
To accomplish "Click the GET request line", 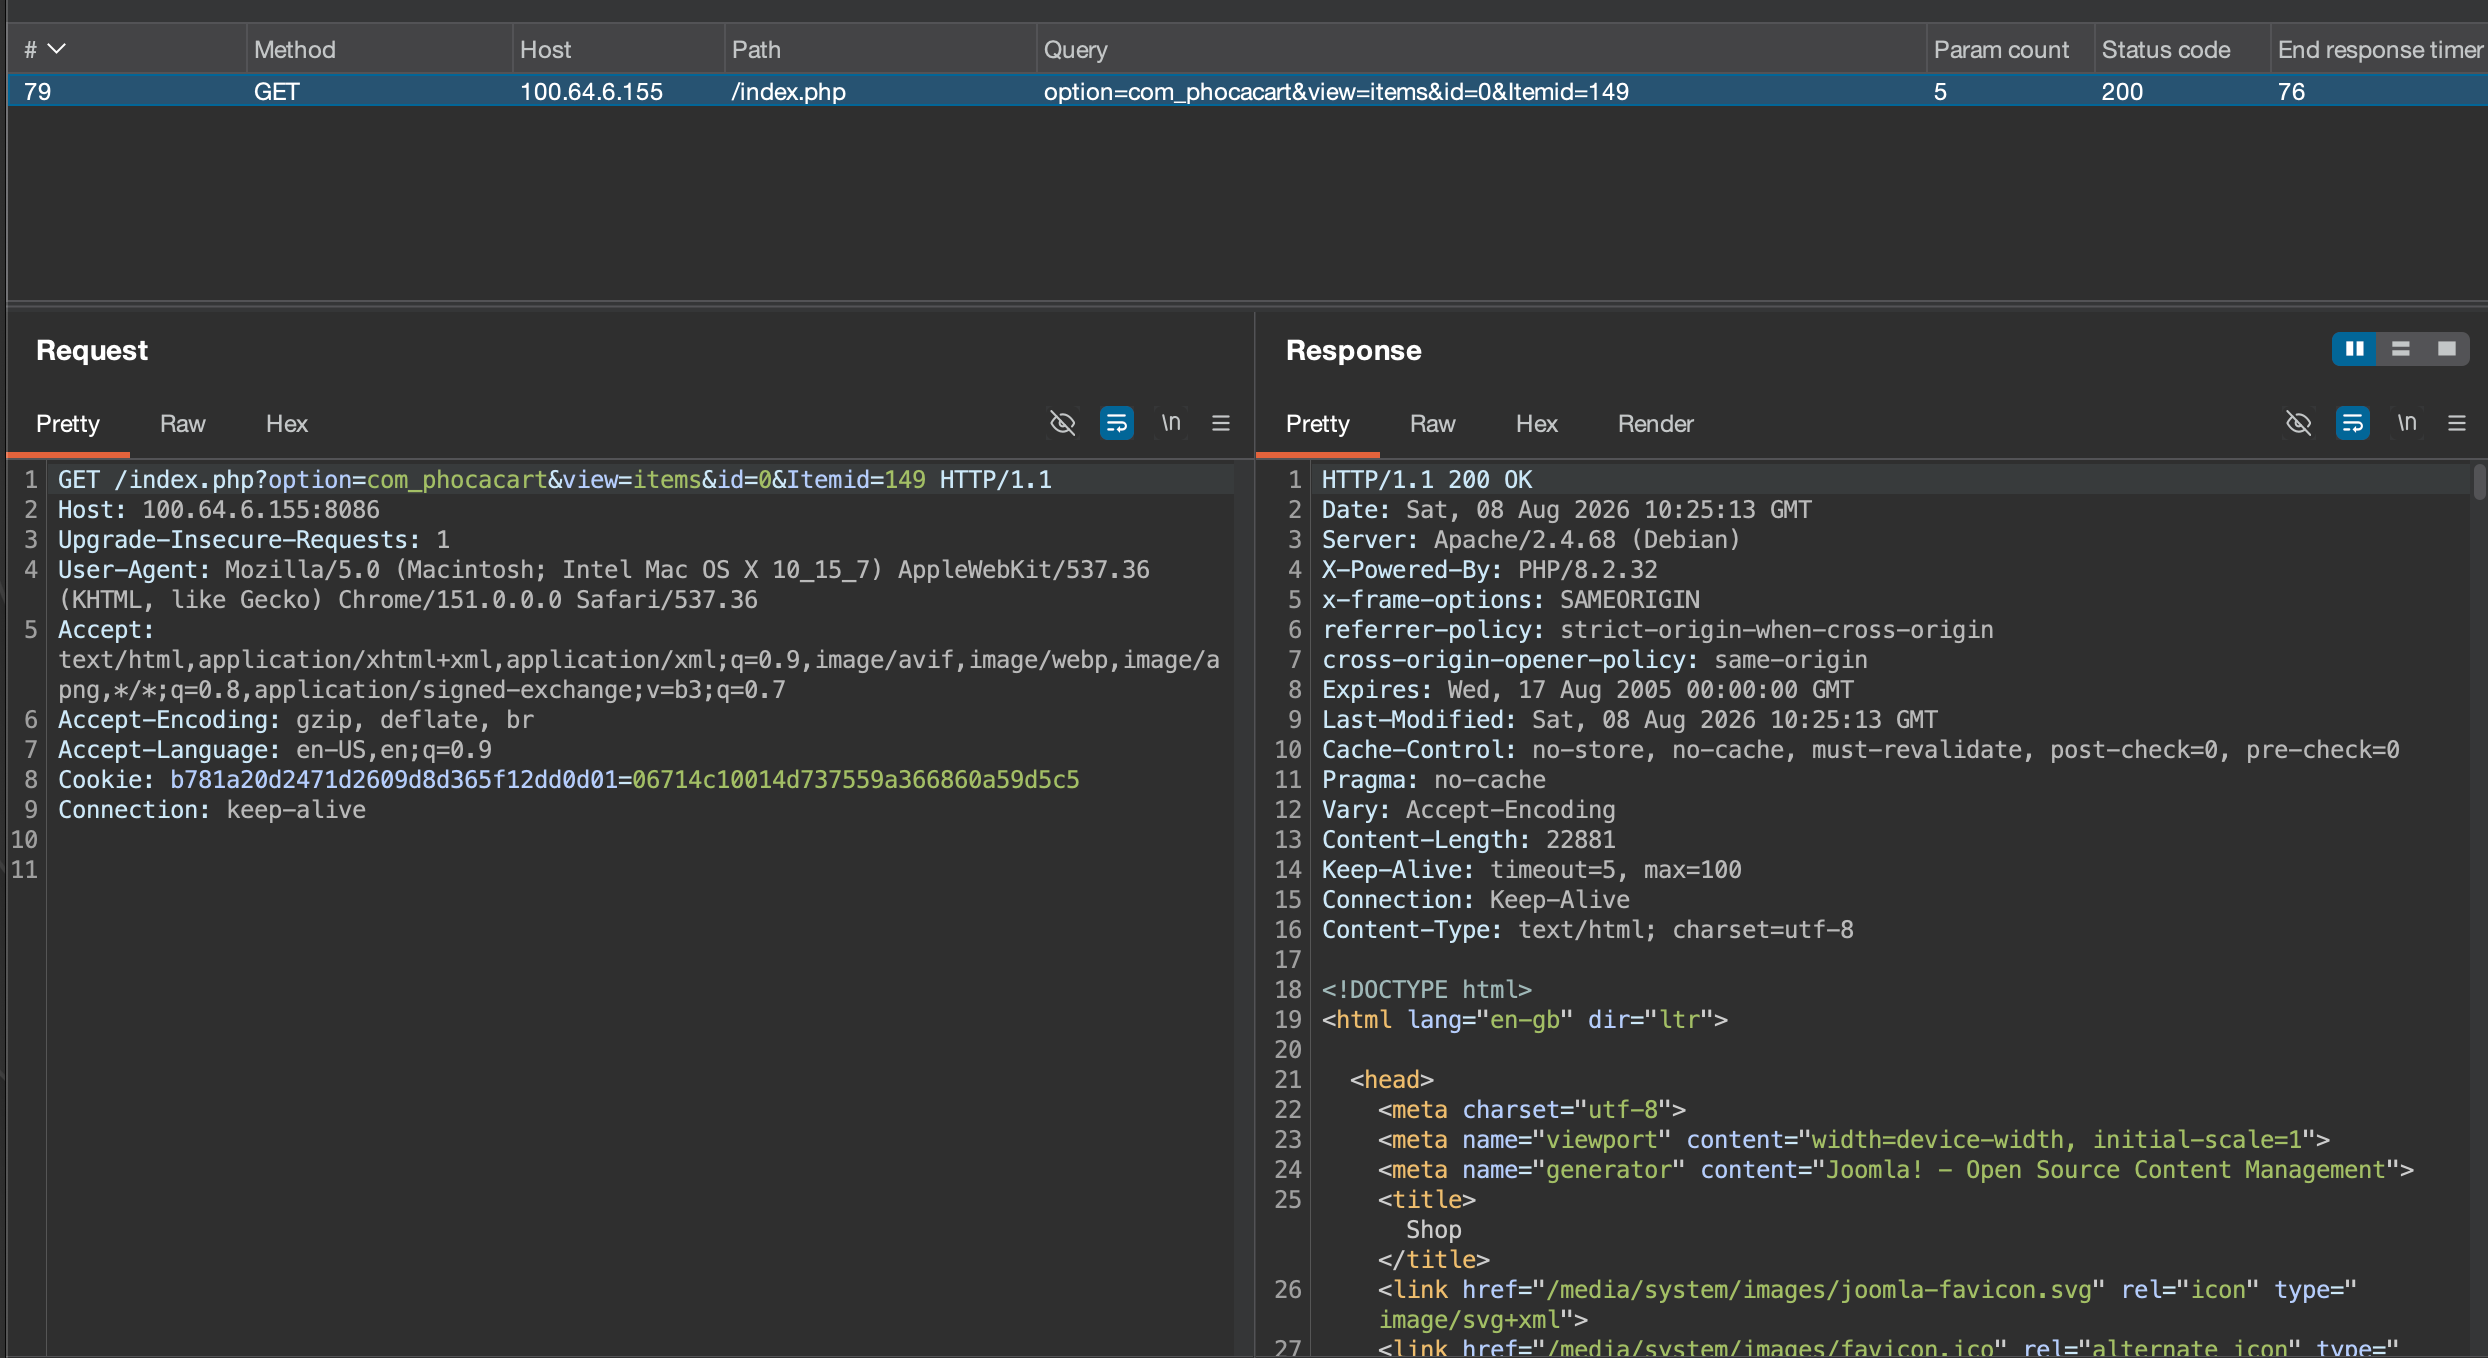I will coord(555,480).
